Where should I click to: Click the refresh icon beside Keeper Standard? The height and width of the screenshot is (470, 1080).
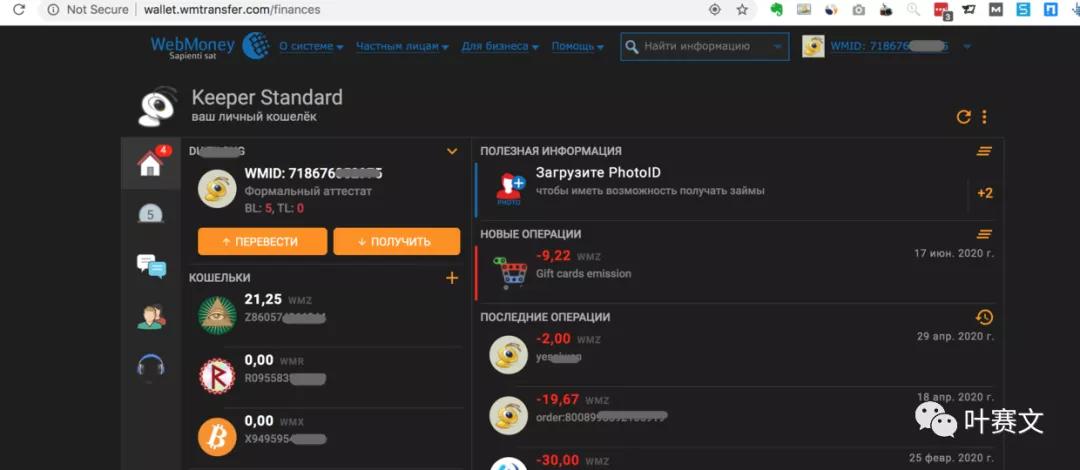coord(964,116)
